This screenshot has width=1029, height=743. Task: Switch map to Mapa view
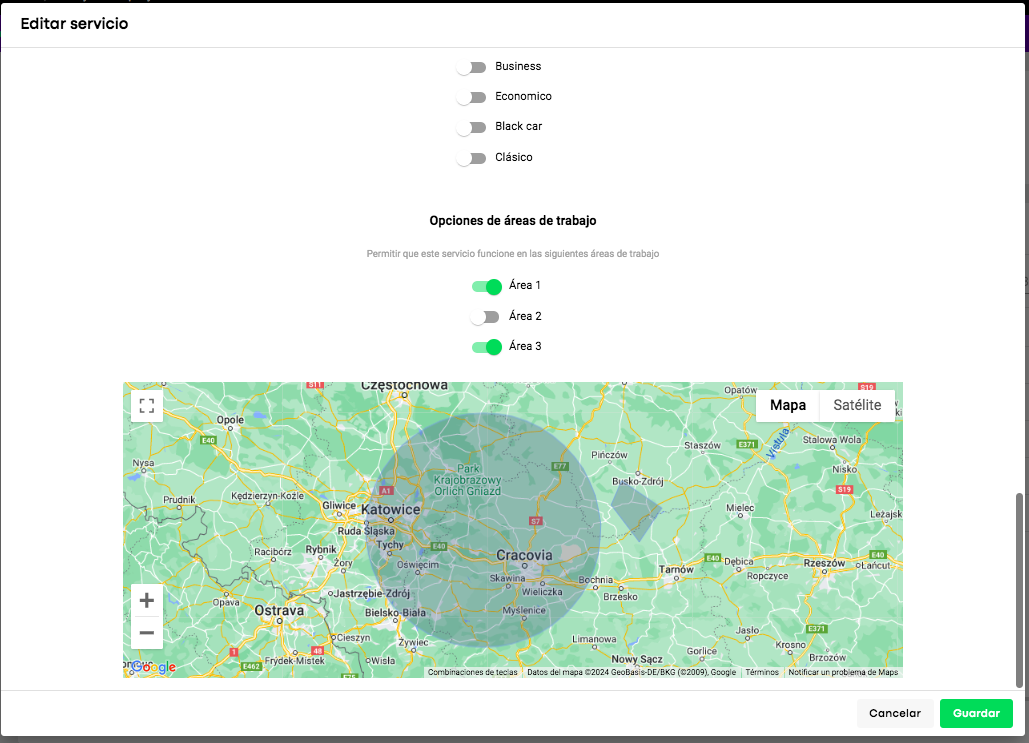pos(788,405)
